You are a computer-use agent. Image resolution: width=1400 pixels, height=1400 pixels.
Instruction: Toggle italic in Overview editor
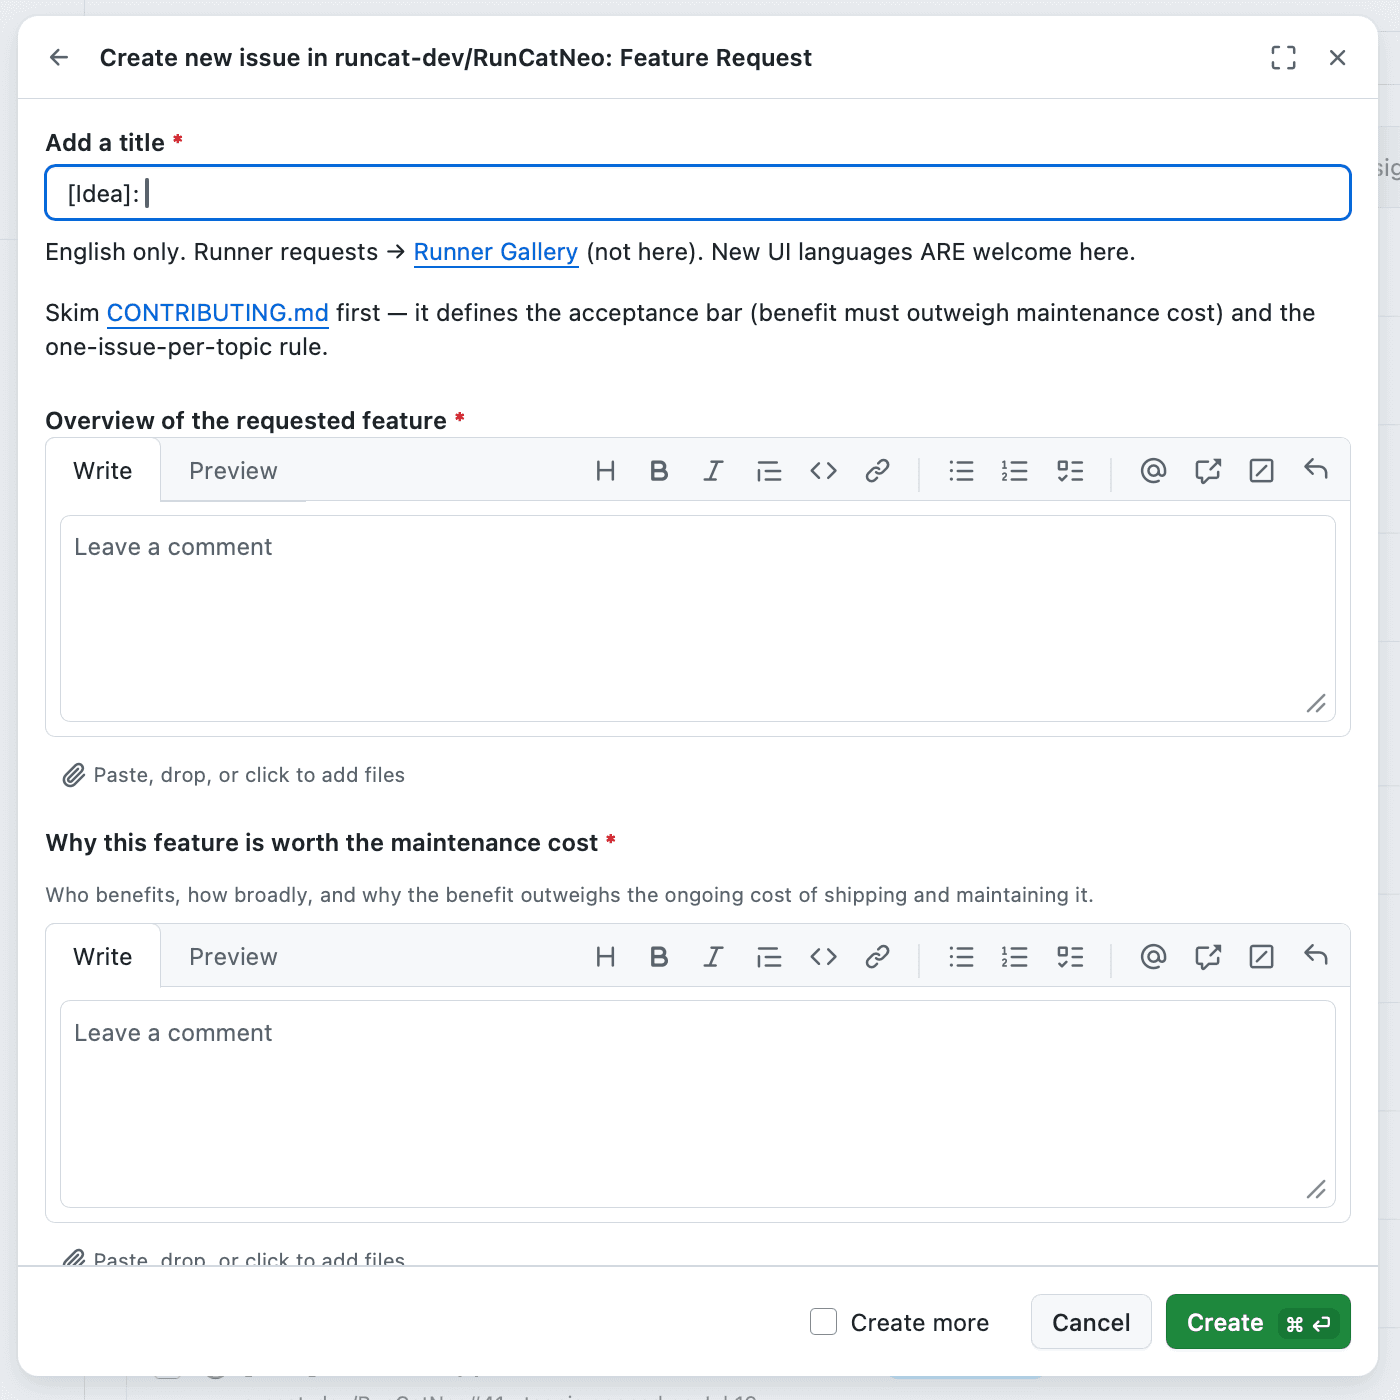pos(713,470)
